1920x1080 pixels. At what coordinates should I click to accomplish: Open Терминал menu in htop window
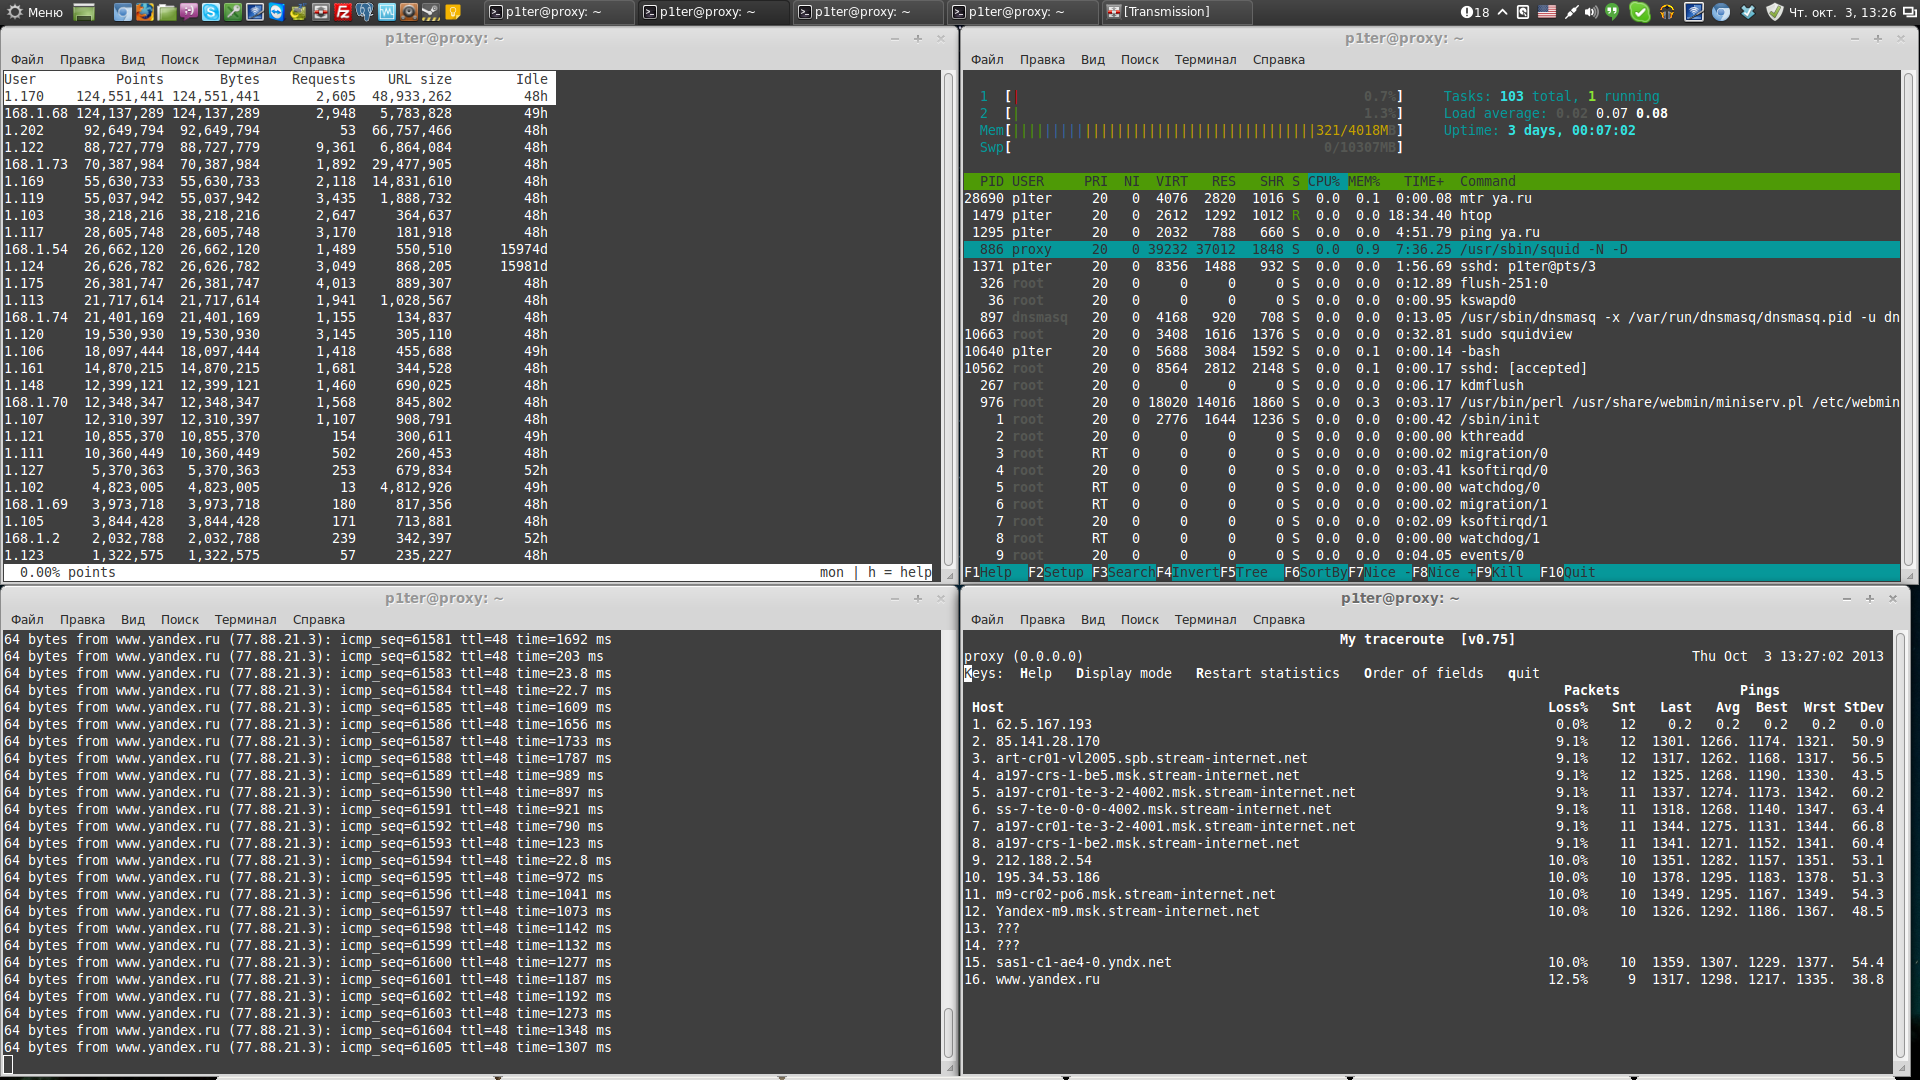coord(1204,59)
